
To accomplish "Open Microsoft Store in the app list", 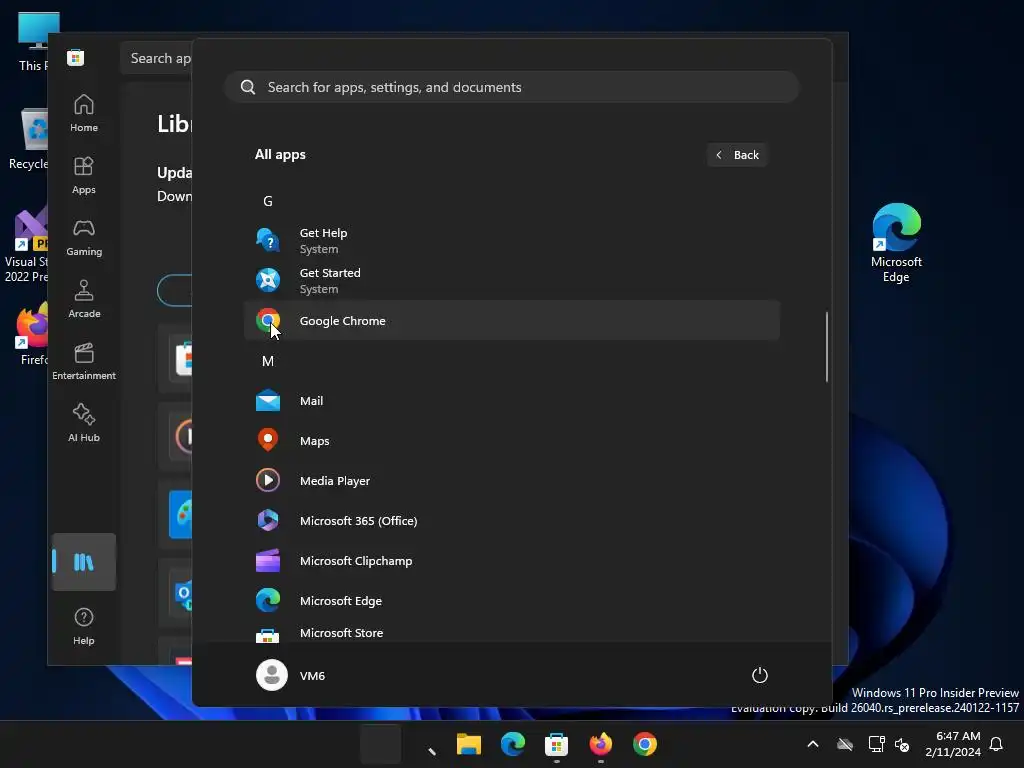I will click(x=511, y=632).
